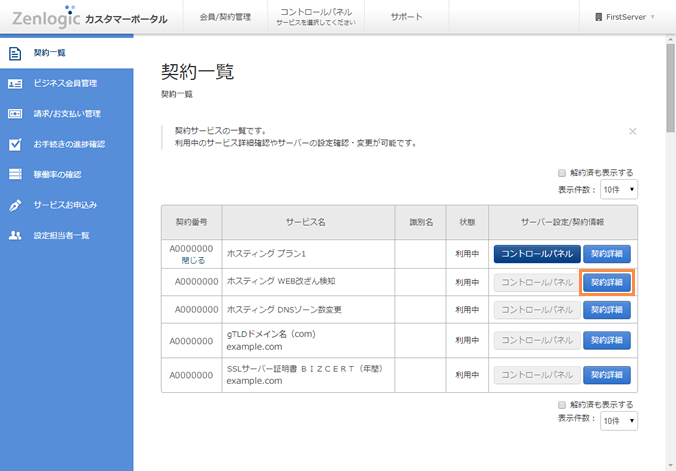Click the お手続きの進捗確認 checkmark icon
676x471 pixels.
15,144
